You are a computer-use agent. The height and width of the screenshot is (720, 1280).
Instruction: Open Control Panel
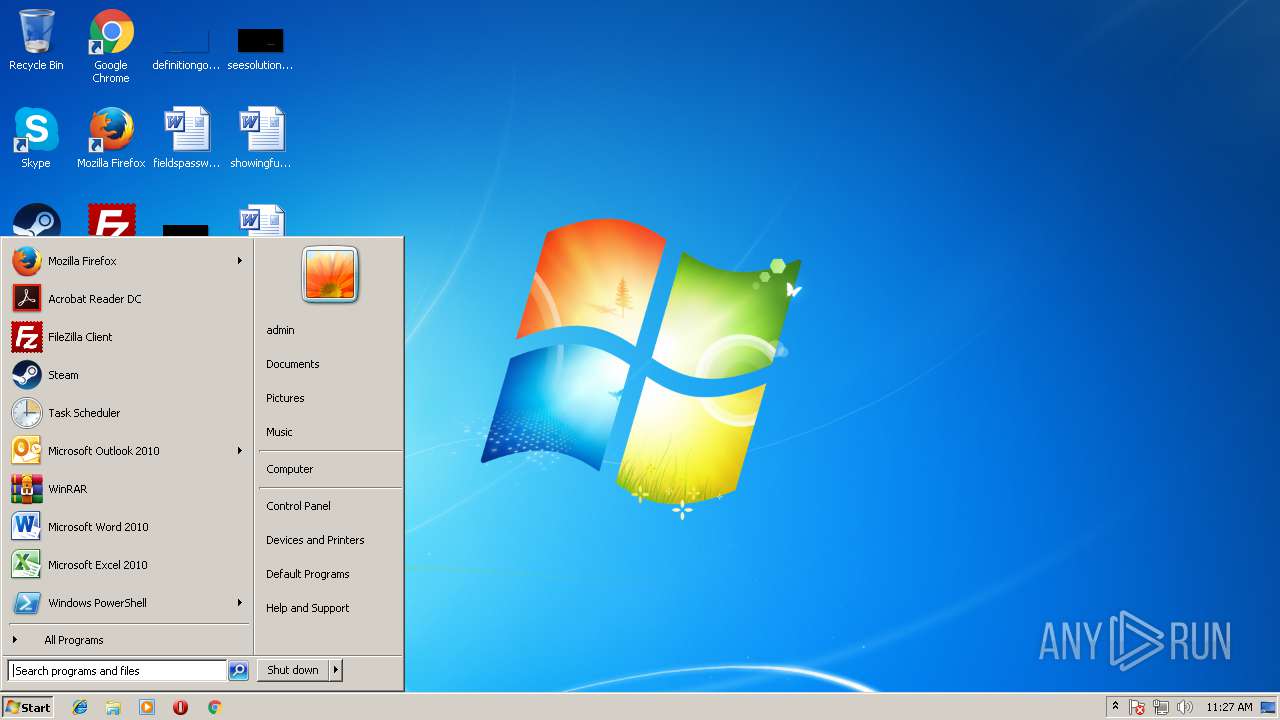click(x=330, y=506)
